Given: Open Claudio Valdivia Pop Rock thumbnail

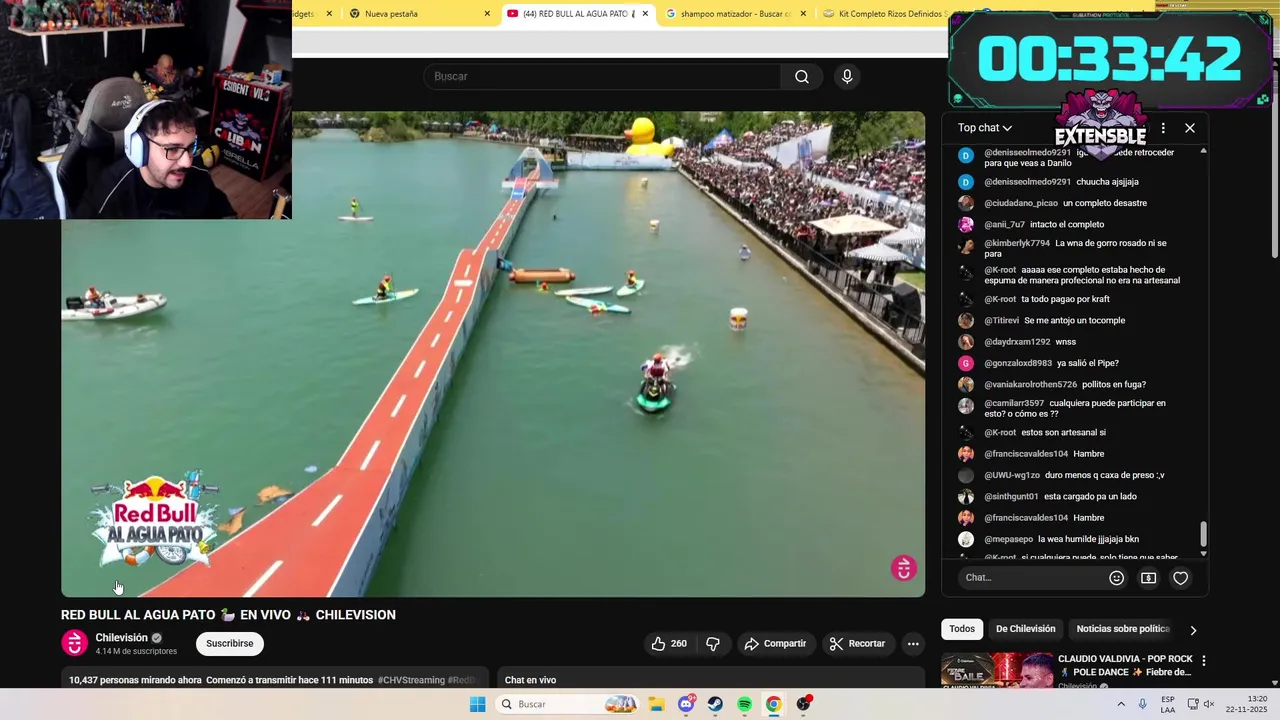Looking at the screenshot, I should coord(996,671).
